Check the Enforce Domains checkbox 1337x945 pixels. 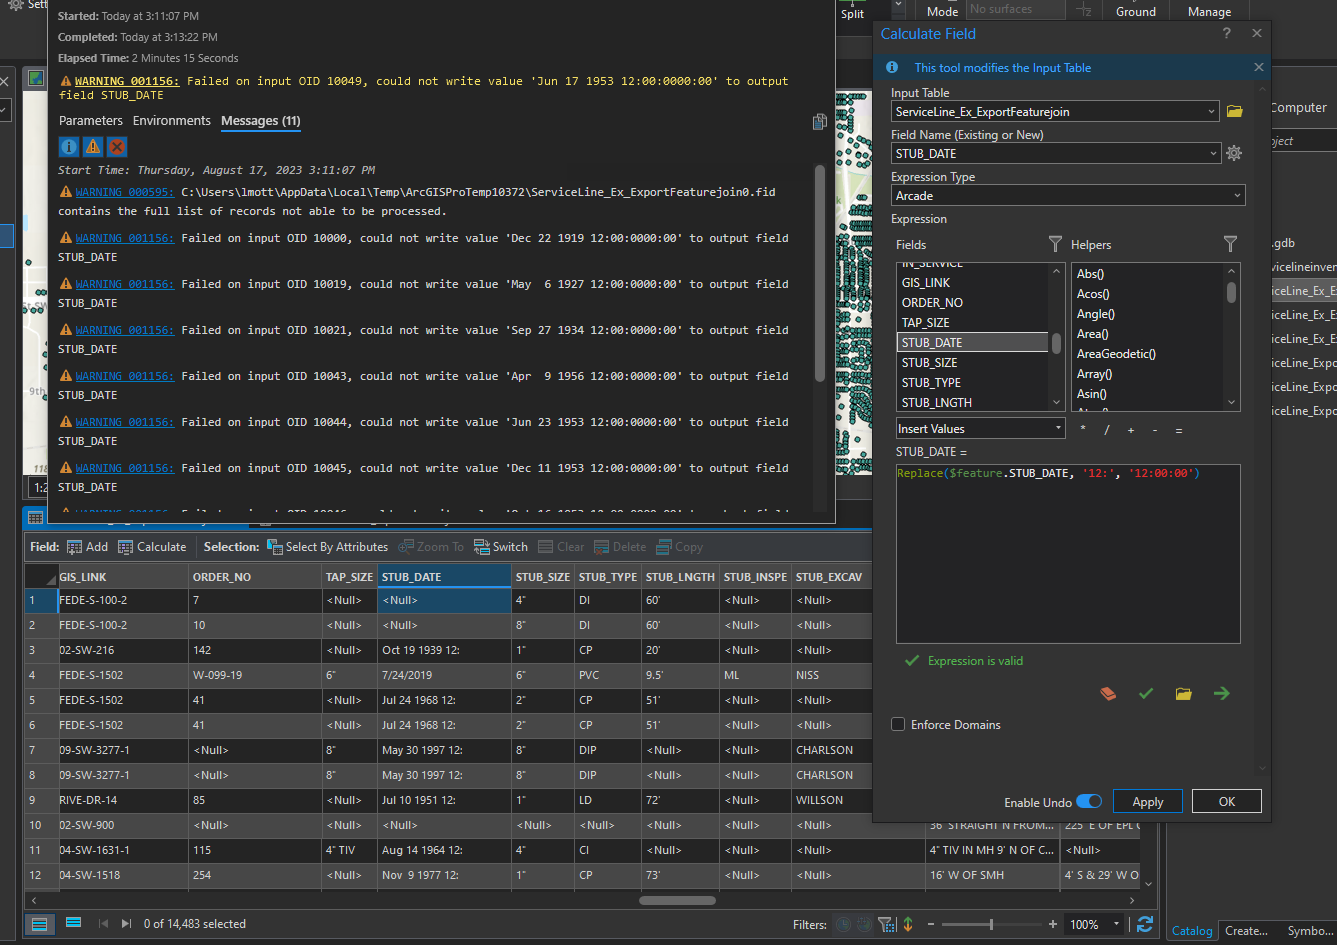pyautogui.click(x=898, y=724)
